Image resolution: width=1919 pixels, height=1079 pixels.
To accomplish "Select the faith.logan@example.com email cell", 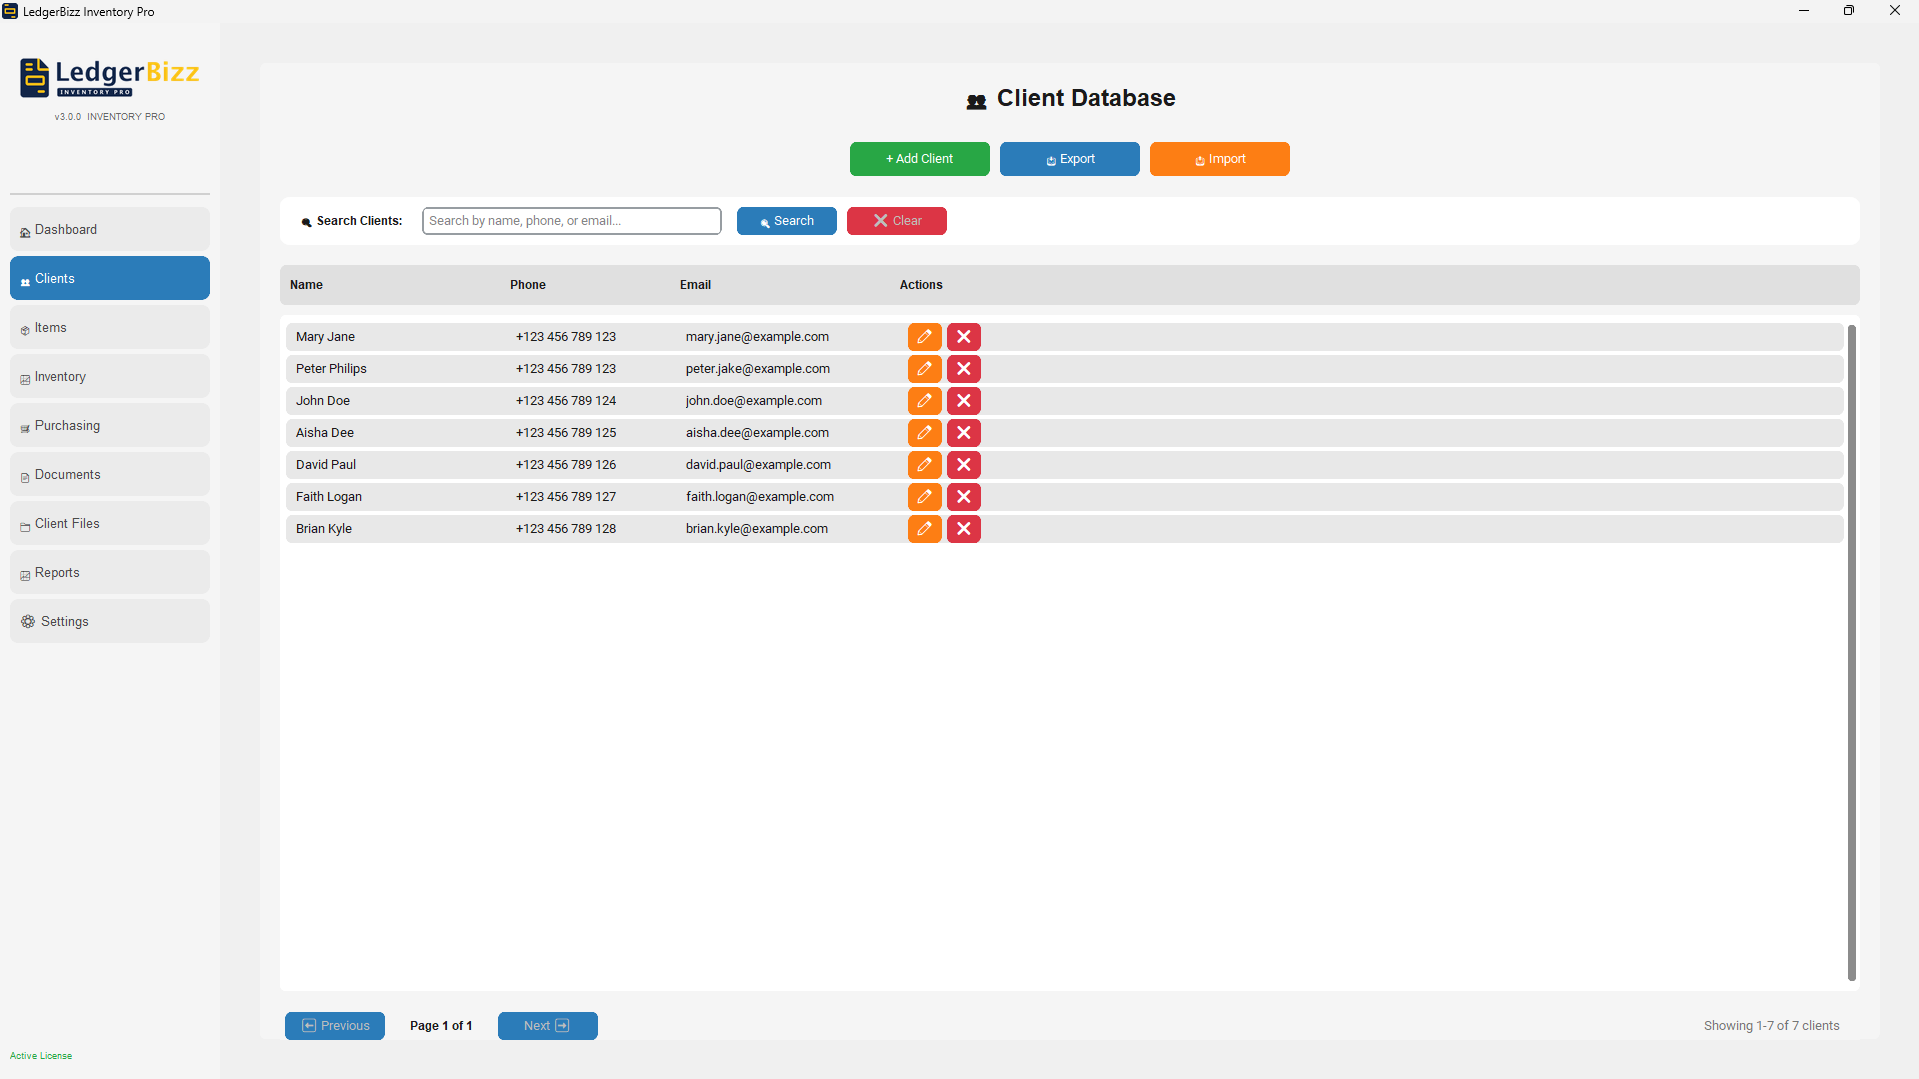I will point(759,497).
